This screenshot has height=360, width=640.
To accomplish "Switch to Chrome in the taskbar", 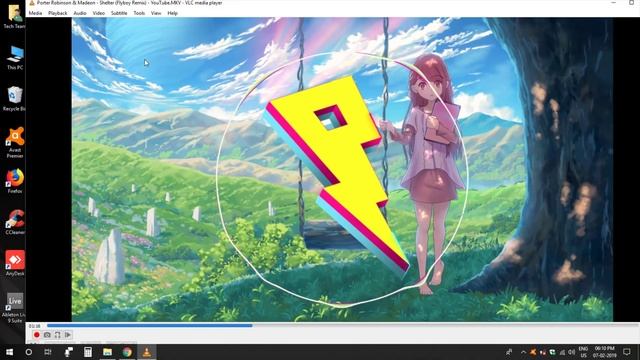I will click(127, 352).
